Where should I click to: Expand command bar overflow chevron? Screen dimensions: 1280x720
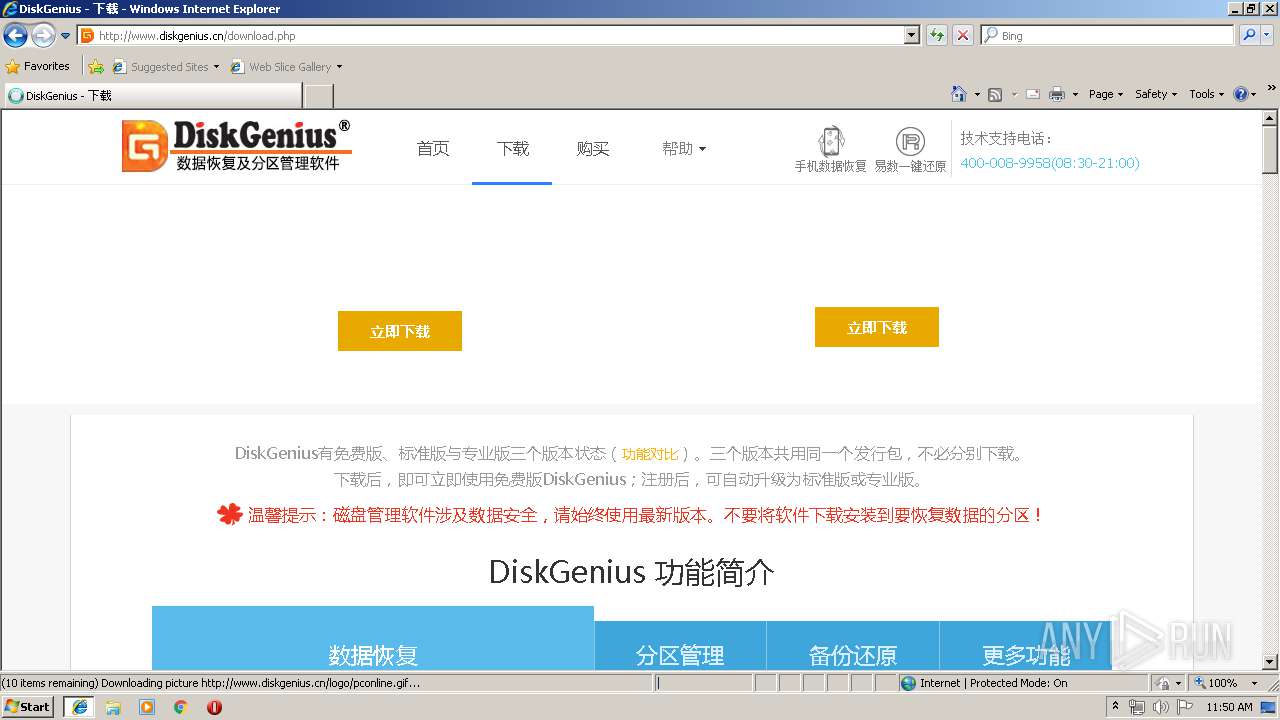(x=1272, y=90)
